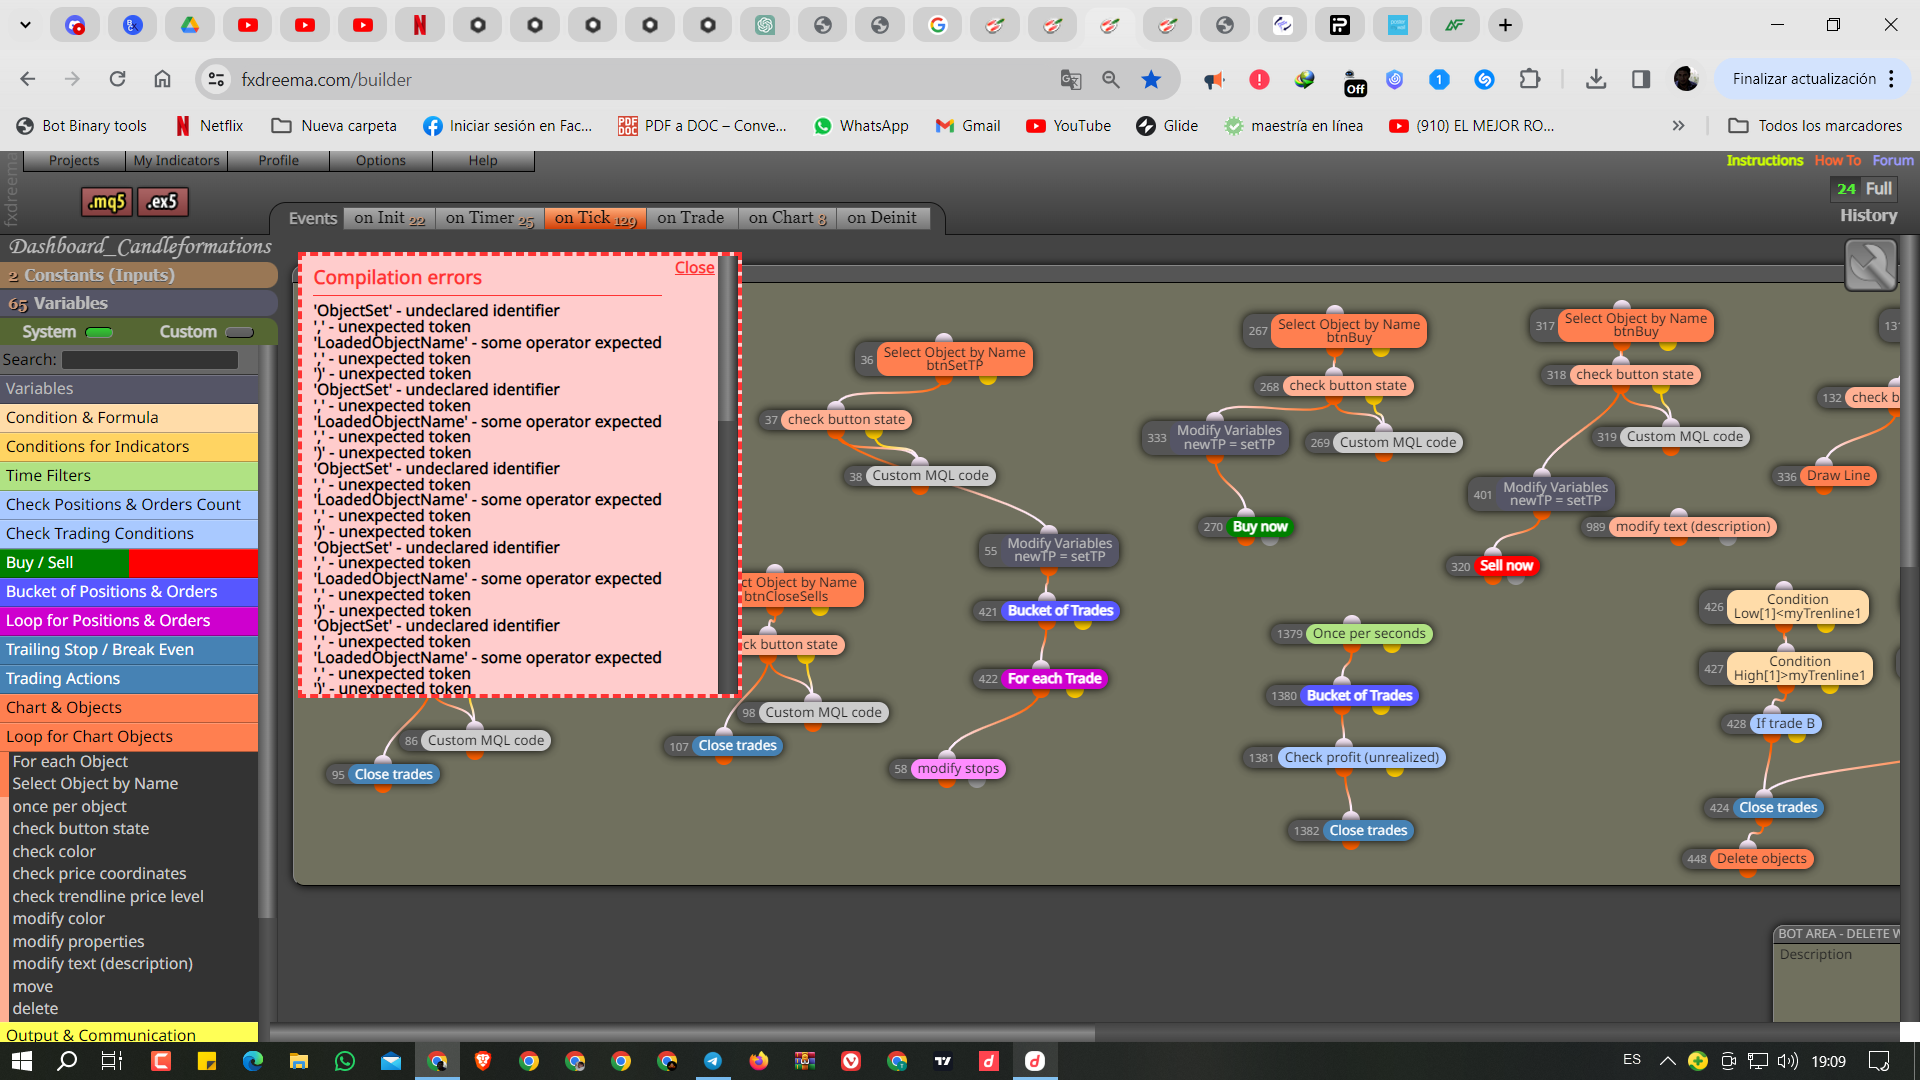Expand the Condition & Formula category
This screenshot has width=1920, height=1080.
tap(129, 418)
